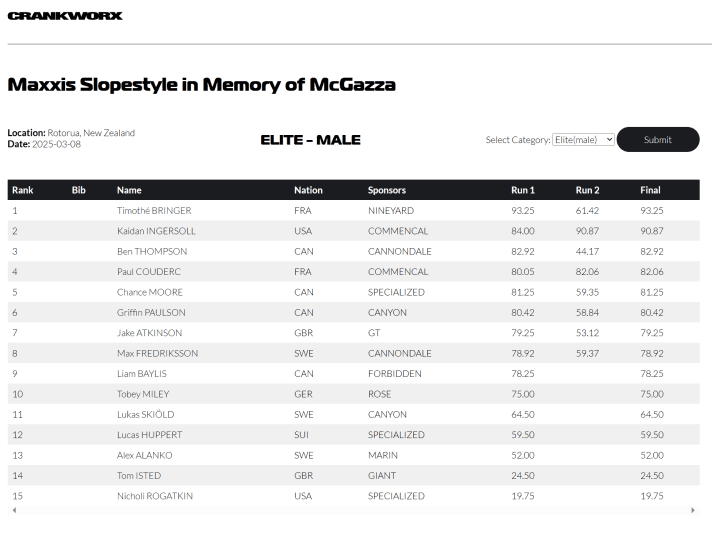Image resolution: width=712 pixels, height=540 pixels.
Task: Click the Name column header
Action: coord(129,190)
